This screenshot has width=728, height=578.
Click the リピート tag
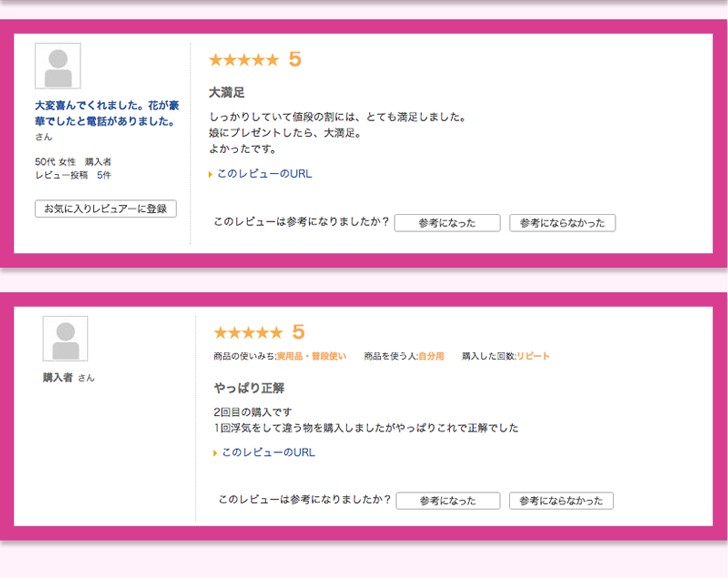(x=533, y=356)
